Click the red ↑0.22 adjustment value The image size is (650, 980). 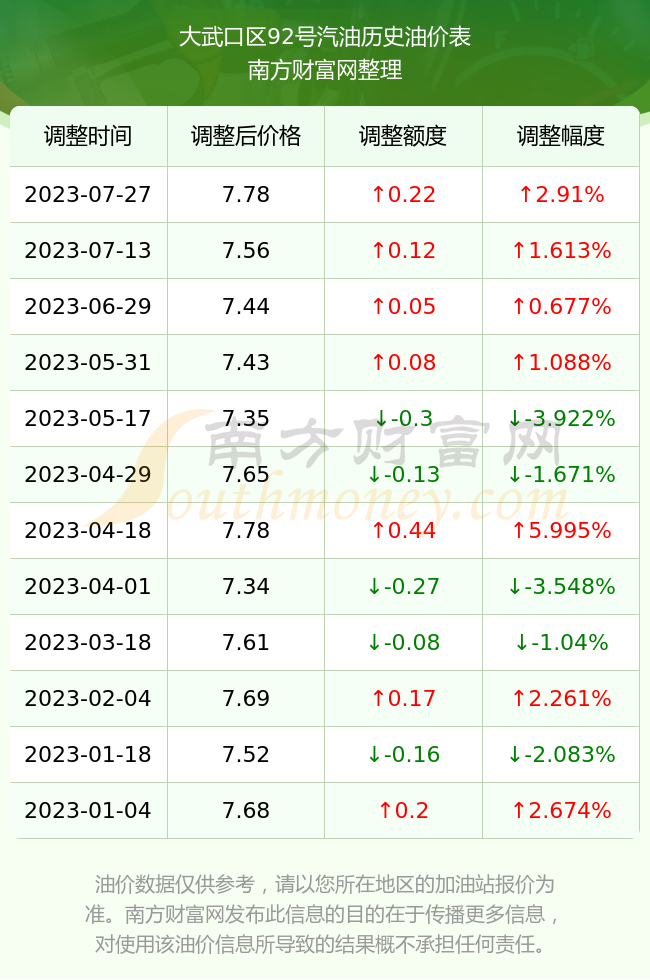403,194
